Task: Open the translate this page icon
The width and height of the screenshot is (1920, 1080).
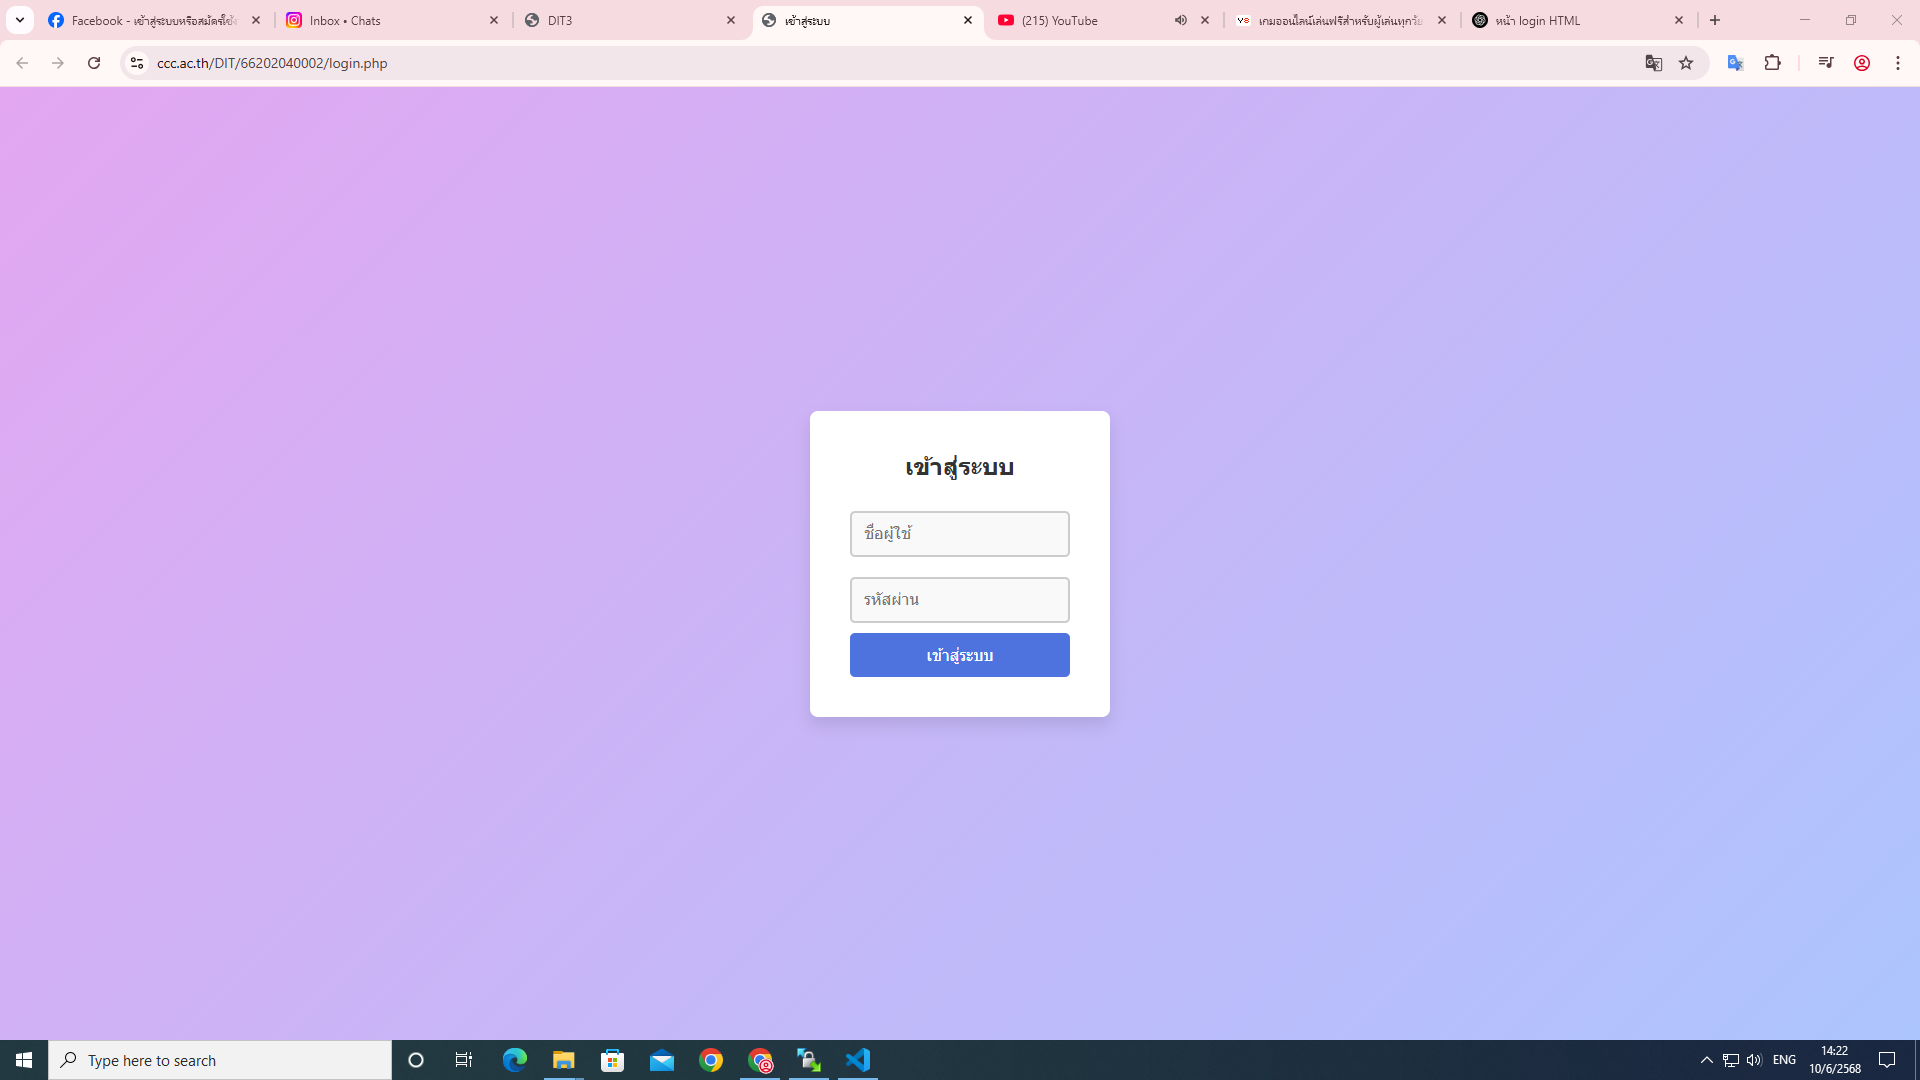Action: point(1654,63)
